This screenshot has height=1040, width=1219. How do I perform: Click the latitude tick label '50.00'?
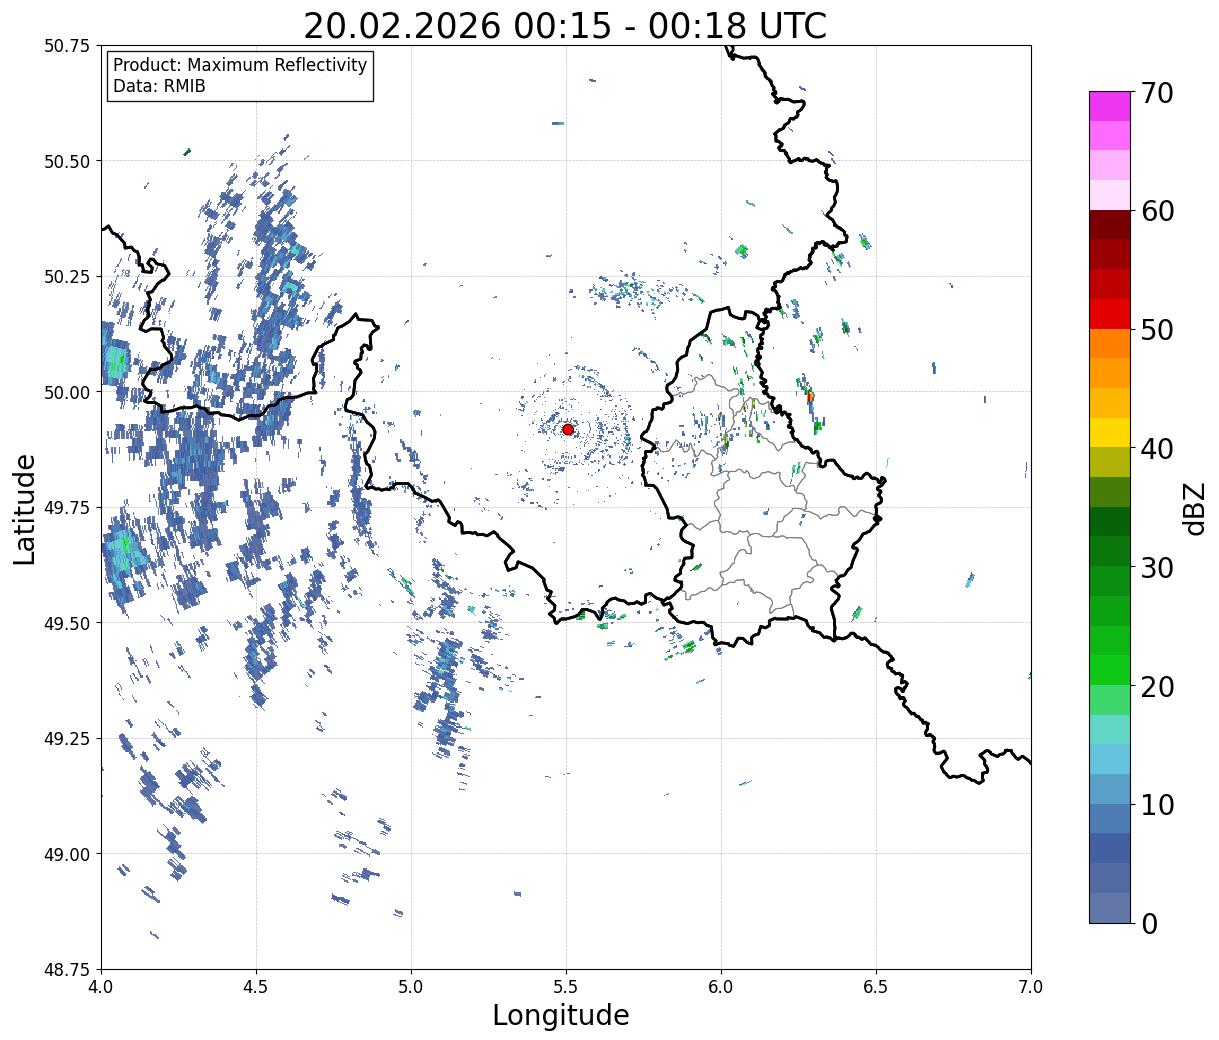pos(67,392)
